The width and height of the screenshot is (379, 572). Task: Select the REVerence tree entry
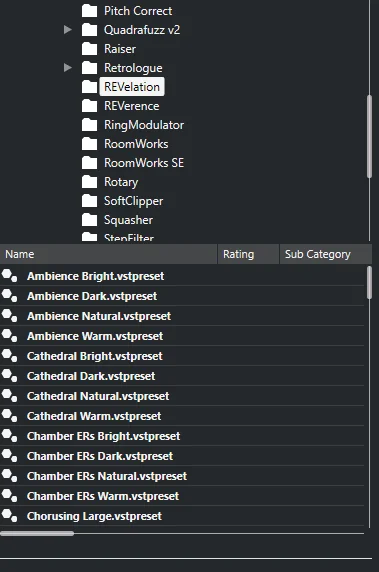pyautogui.click(x=132, y=106)
